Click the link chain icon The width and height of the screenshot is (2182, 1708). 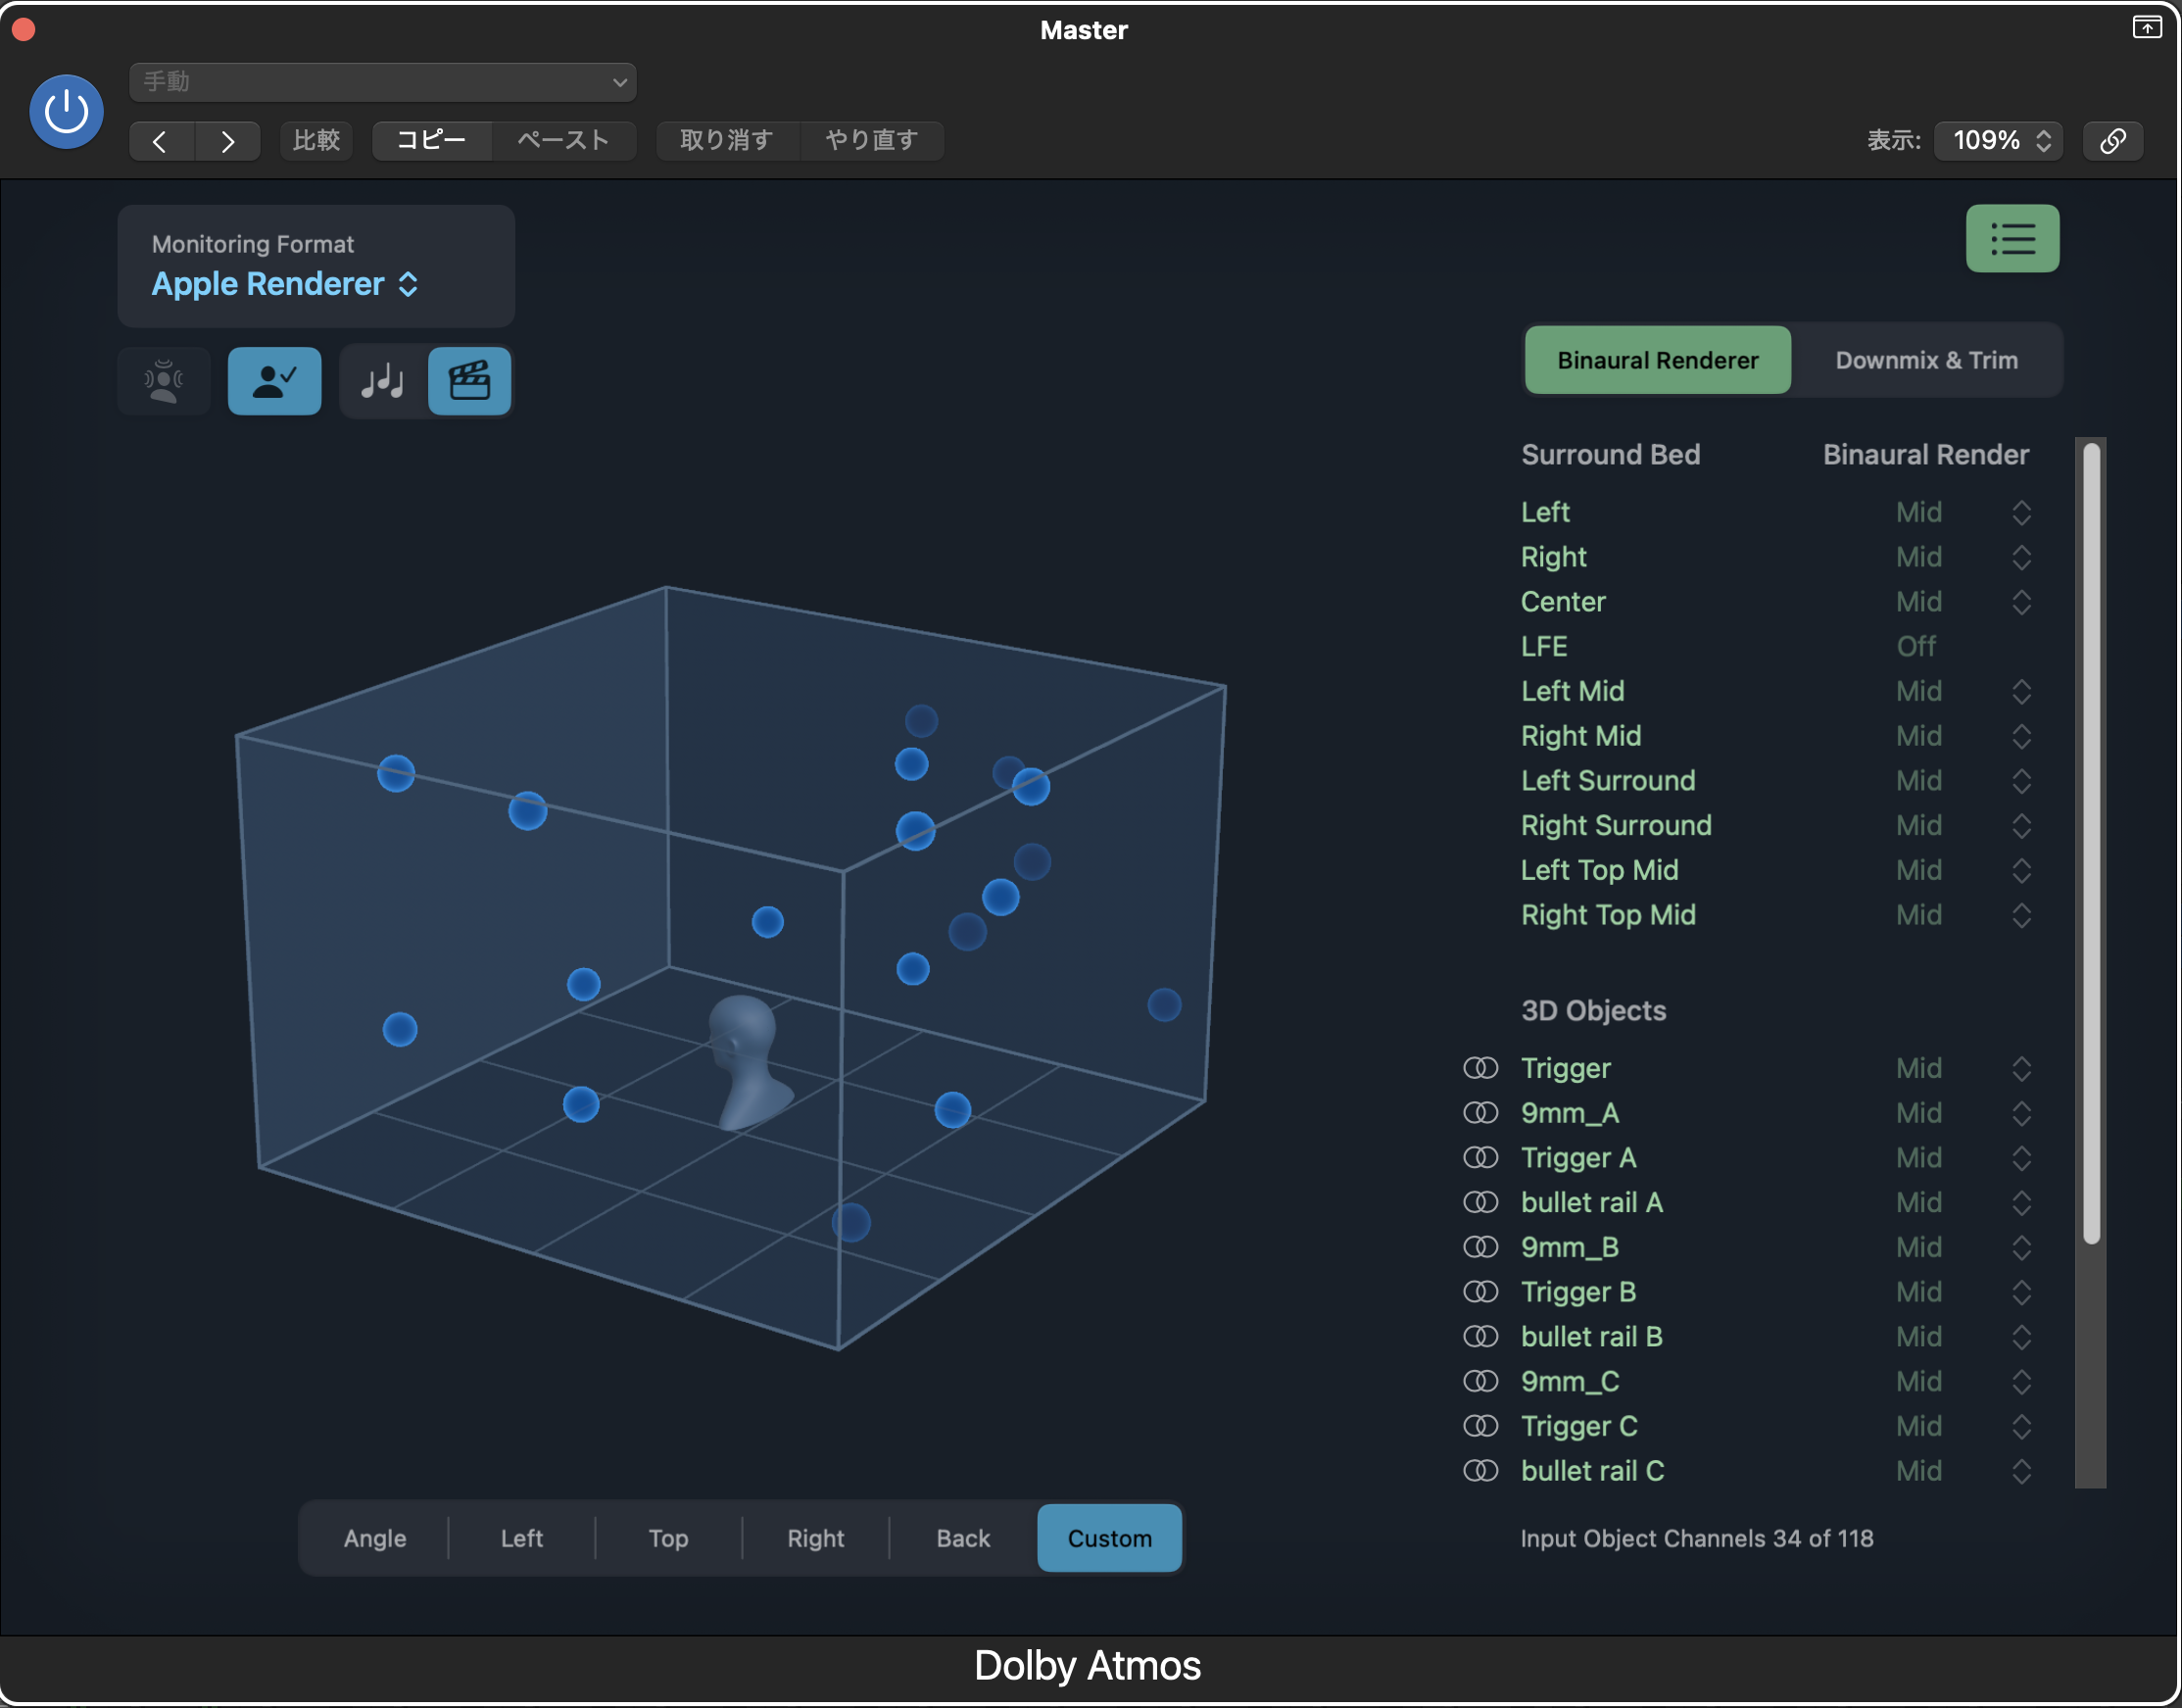coord(2112,141)
